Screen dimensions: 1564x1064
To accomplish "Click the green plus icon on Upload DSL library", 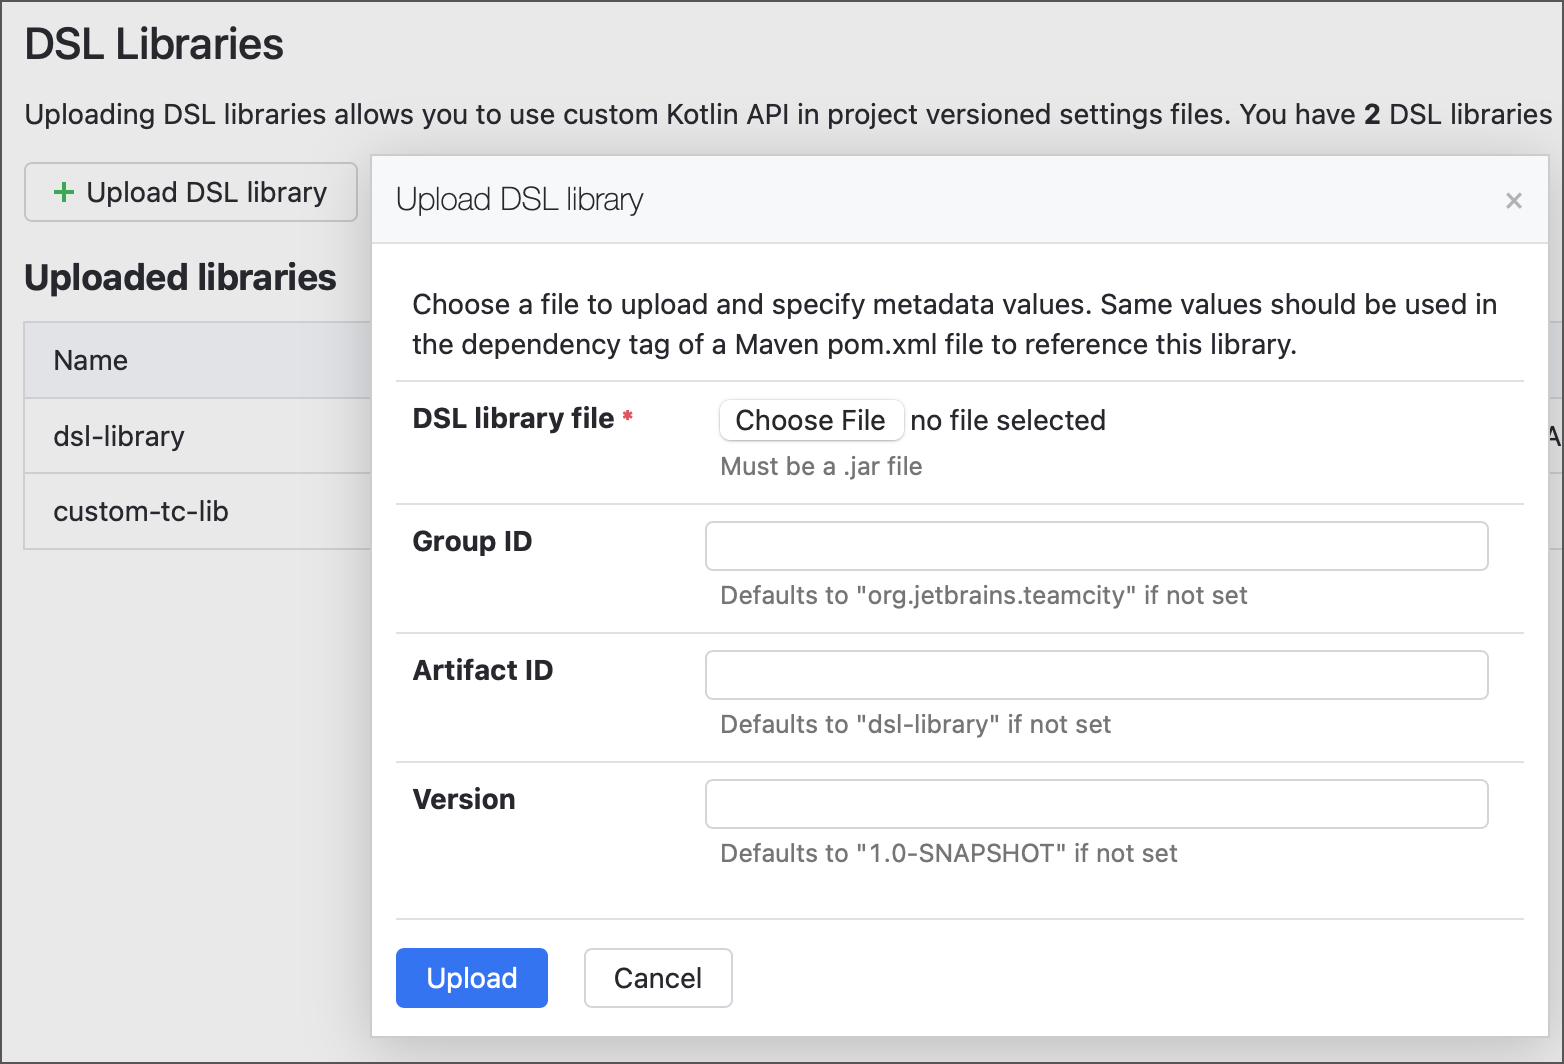I will [x=64, y=192].
